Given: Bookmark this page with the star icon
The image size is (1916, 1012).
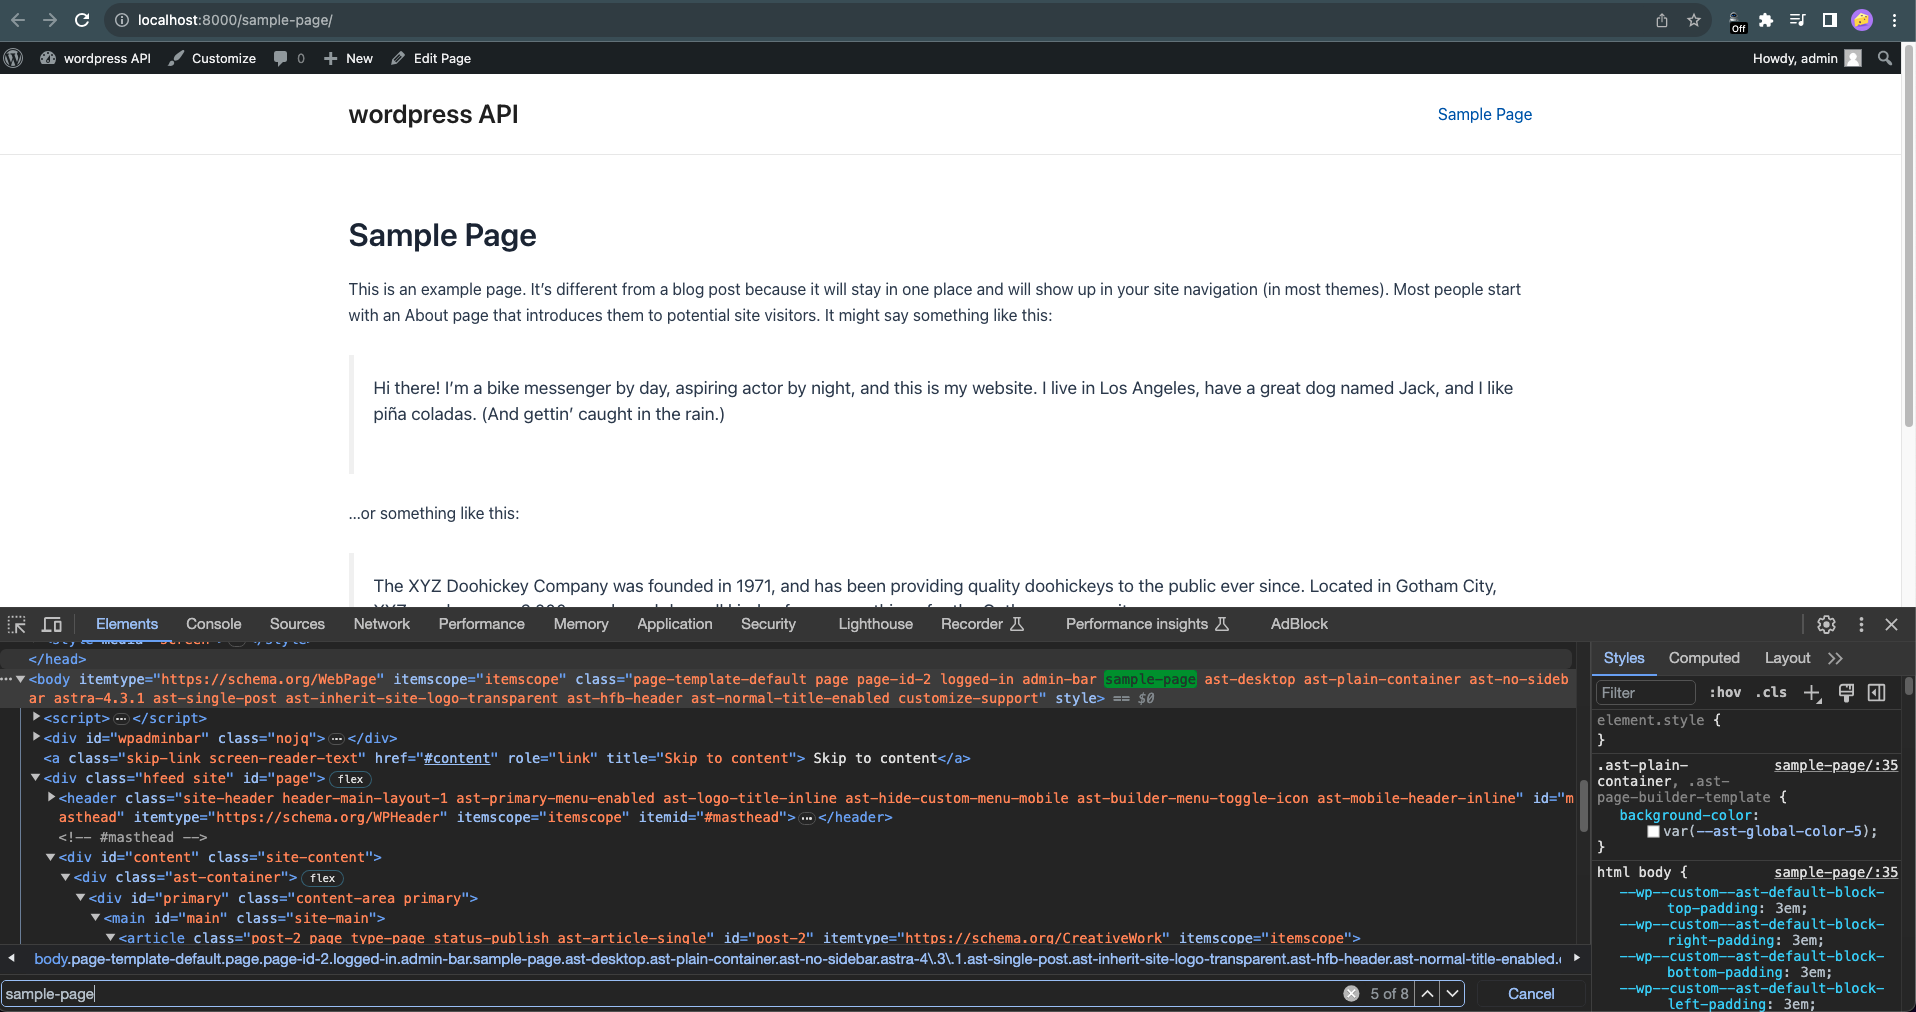Looking at the screenshot, I should (1694, 20).
